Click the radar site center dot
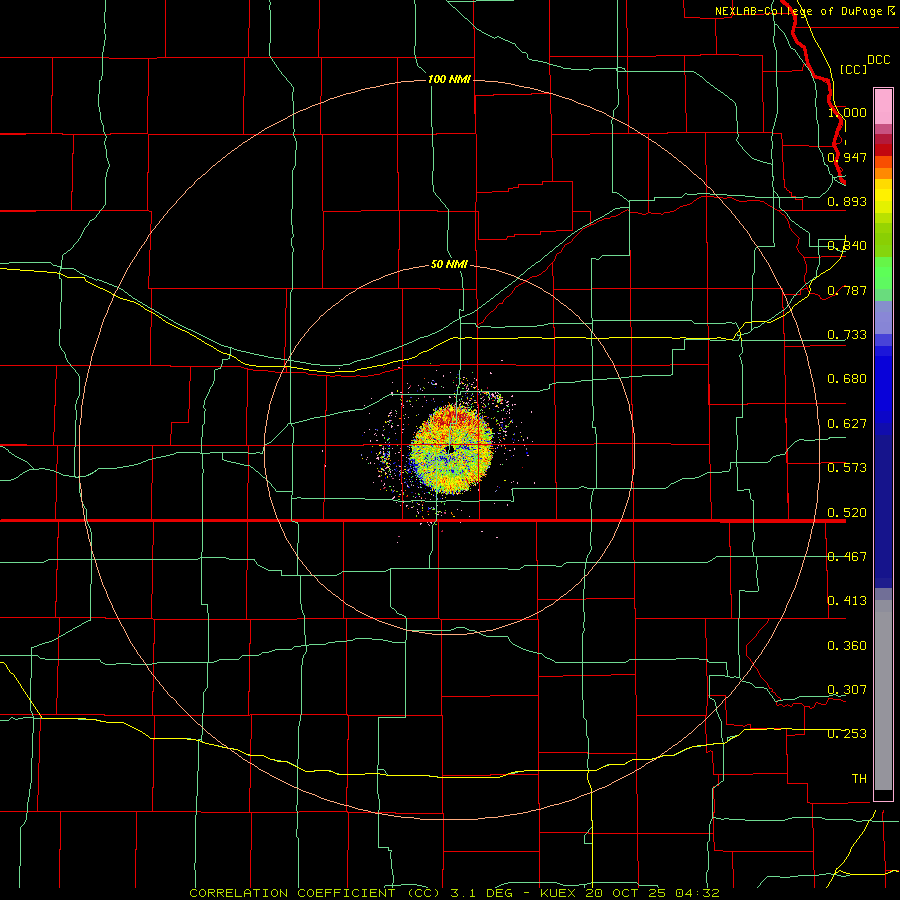900x900 pixels. click(451, 449)
